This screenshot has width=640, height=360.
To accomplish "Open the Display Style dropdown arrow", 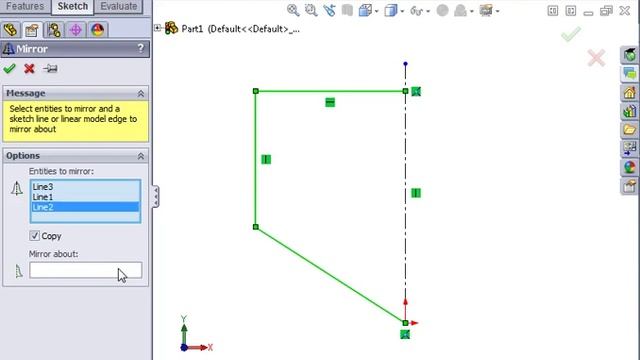I will pos(402,11).
